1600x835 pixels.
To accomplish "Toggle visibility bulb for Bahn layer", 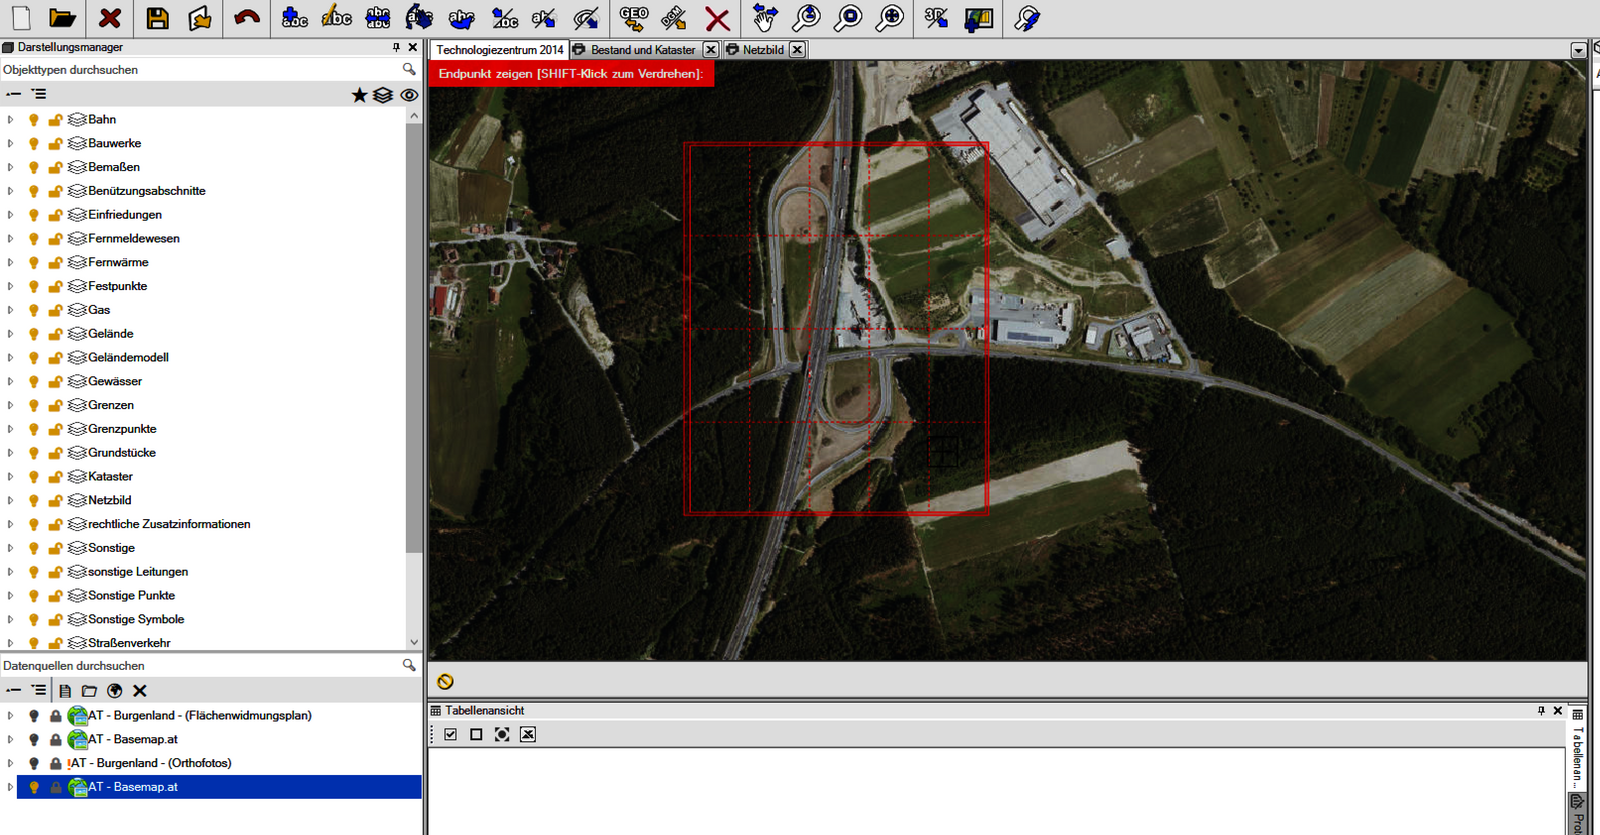I will [x=34, y=120].
